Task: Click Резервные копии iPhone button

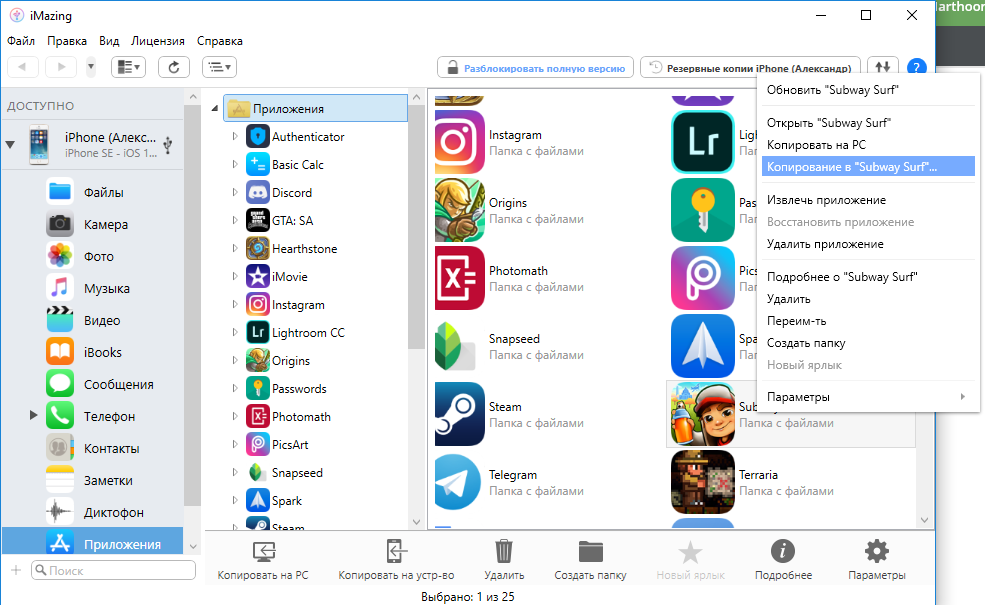Action: [751, 68]
